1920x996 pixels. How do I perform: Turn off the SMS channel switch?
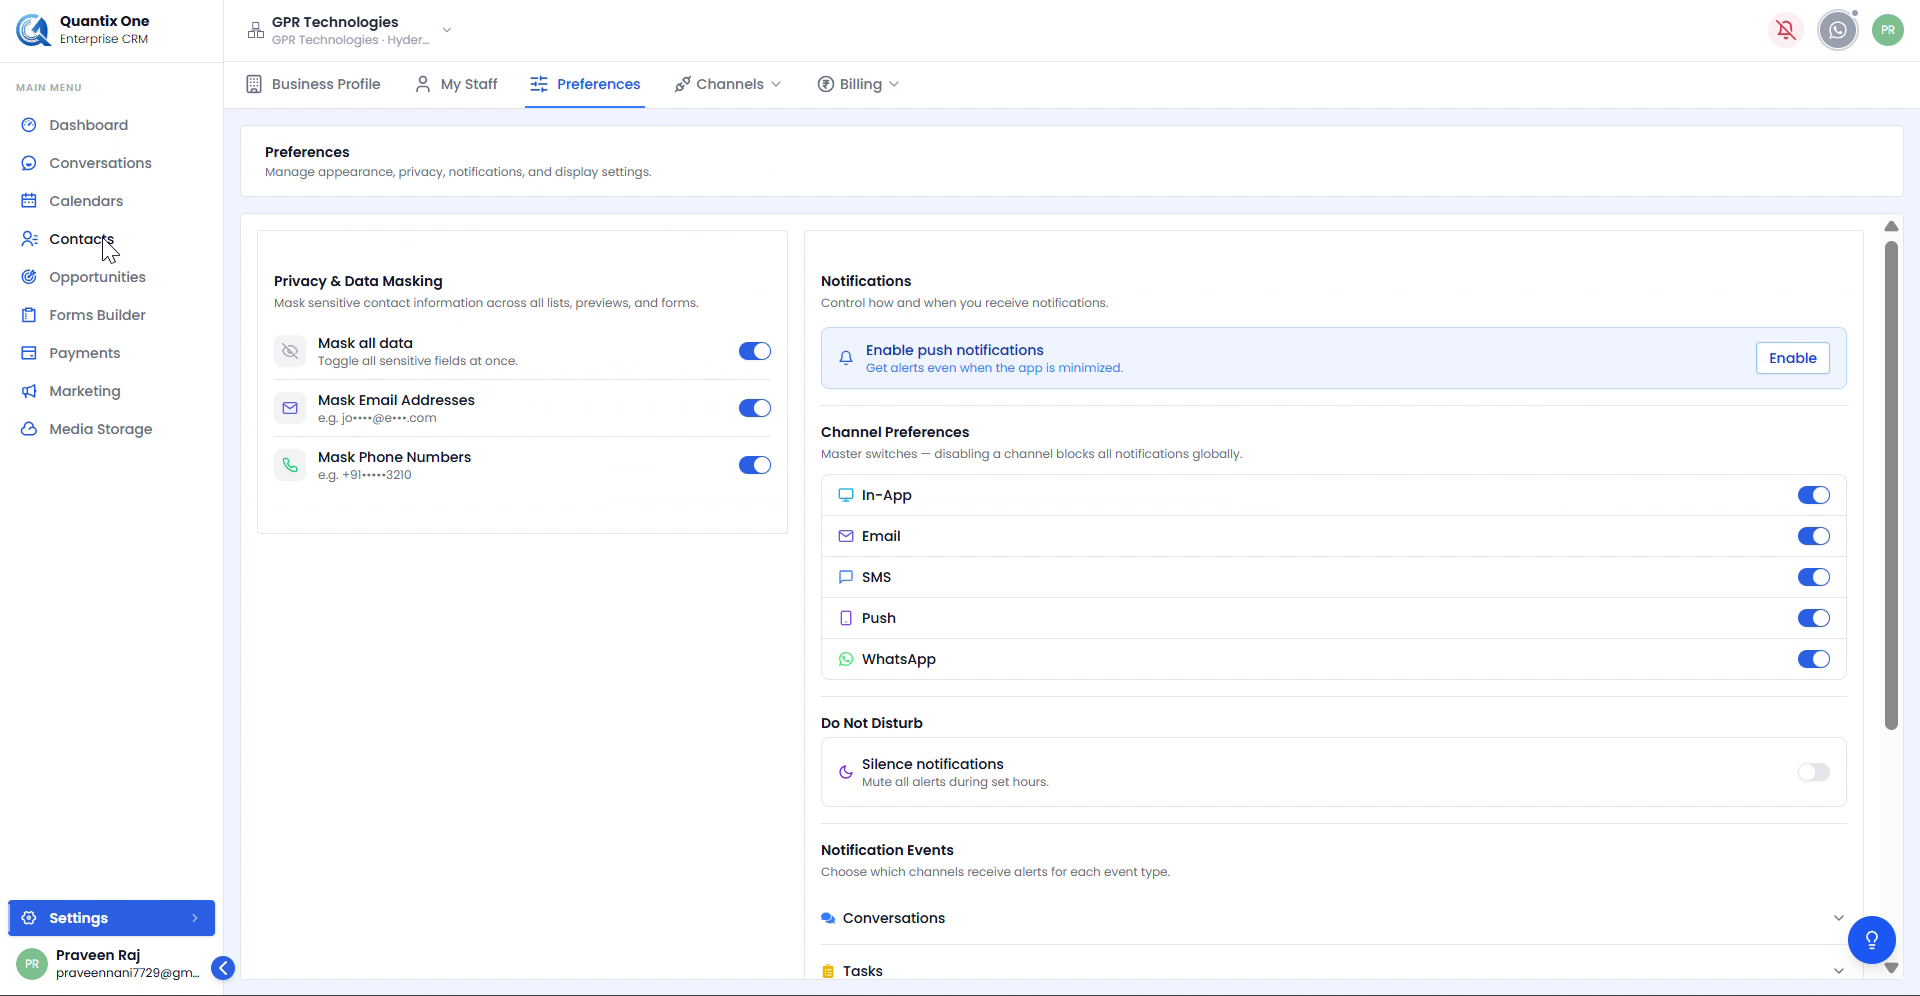point(1814,577)
